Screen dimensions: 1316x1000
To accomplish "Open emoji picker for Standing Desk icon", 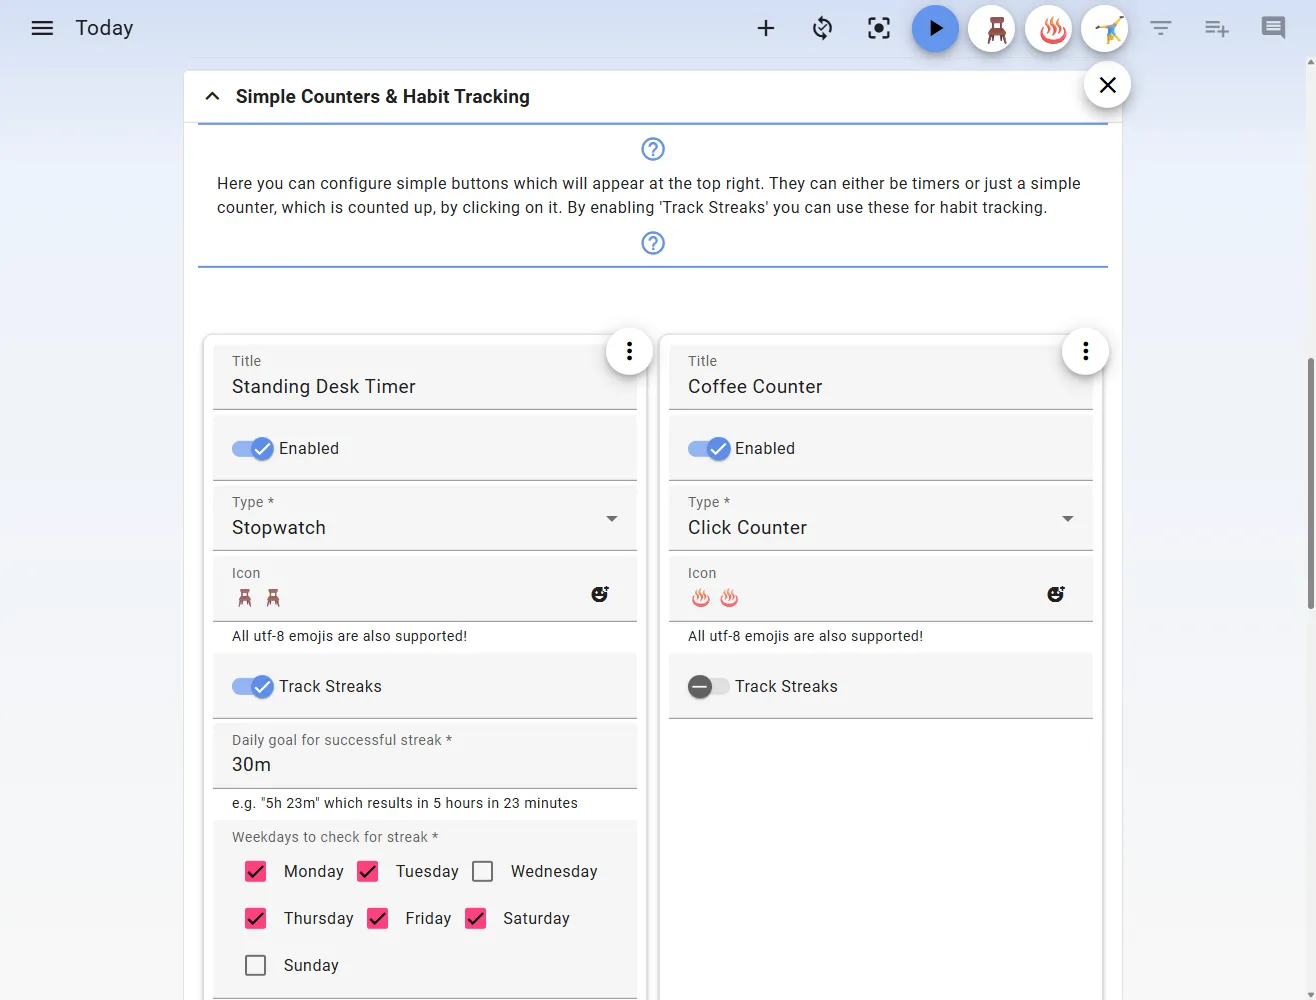I will tap(600, 594).
